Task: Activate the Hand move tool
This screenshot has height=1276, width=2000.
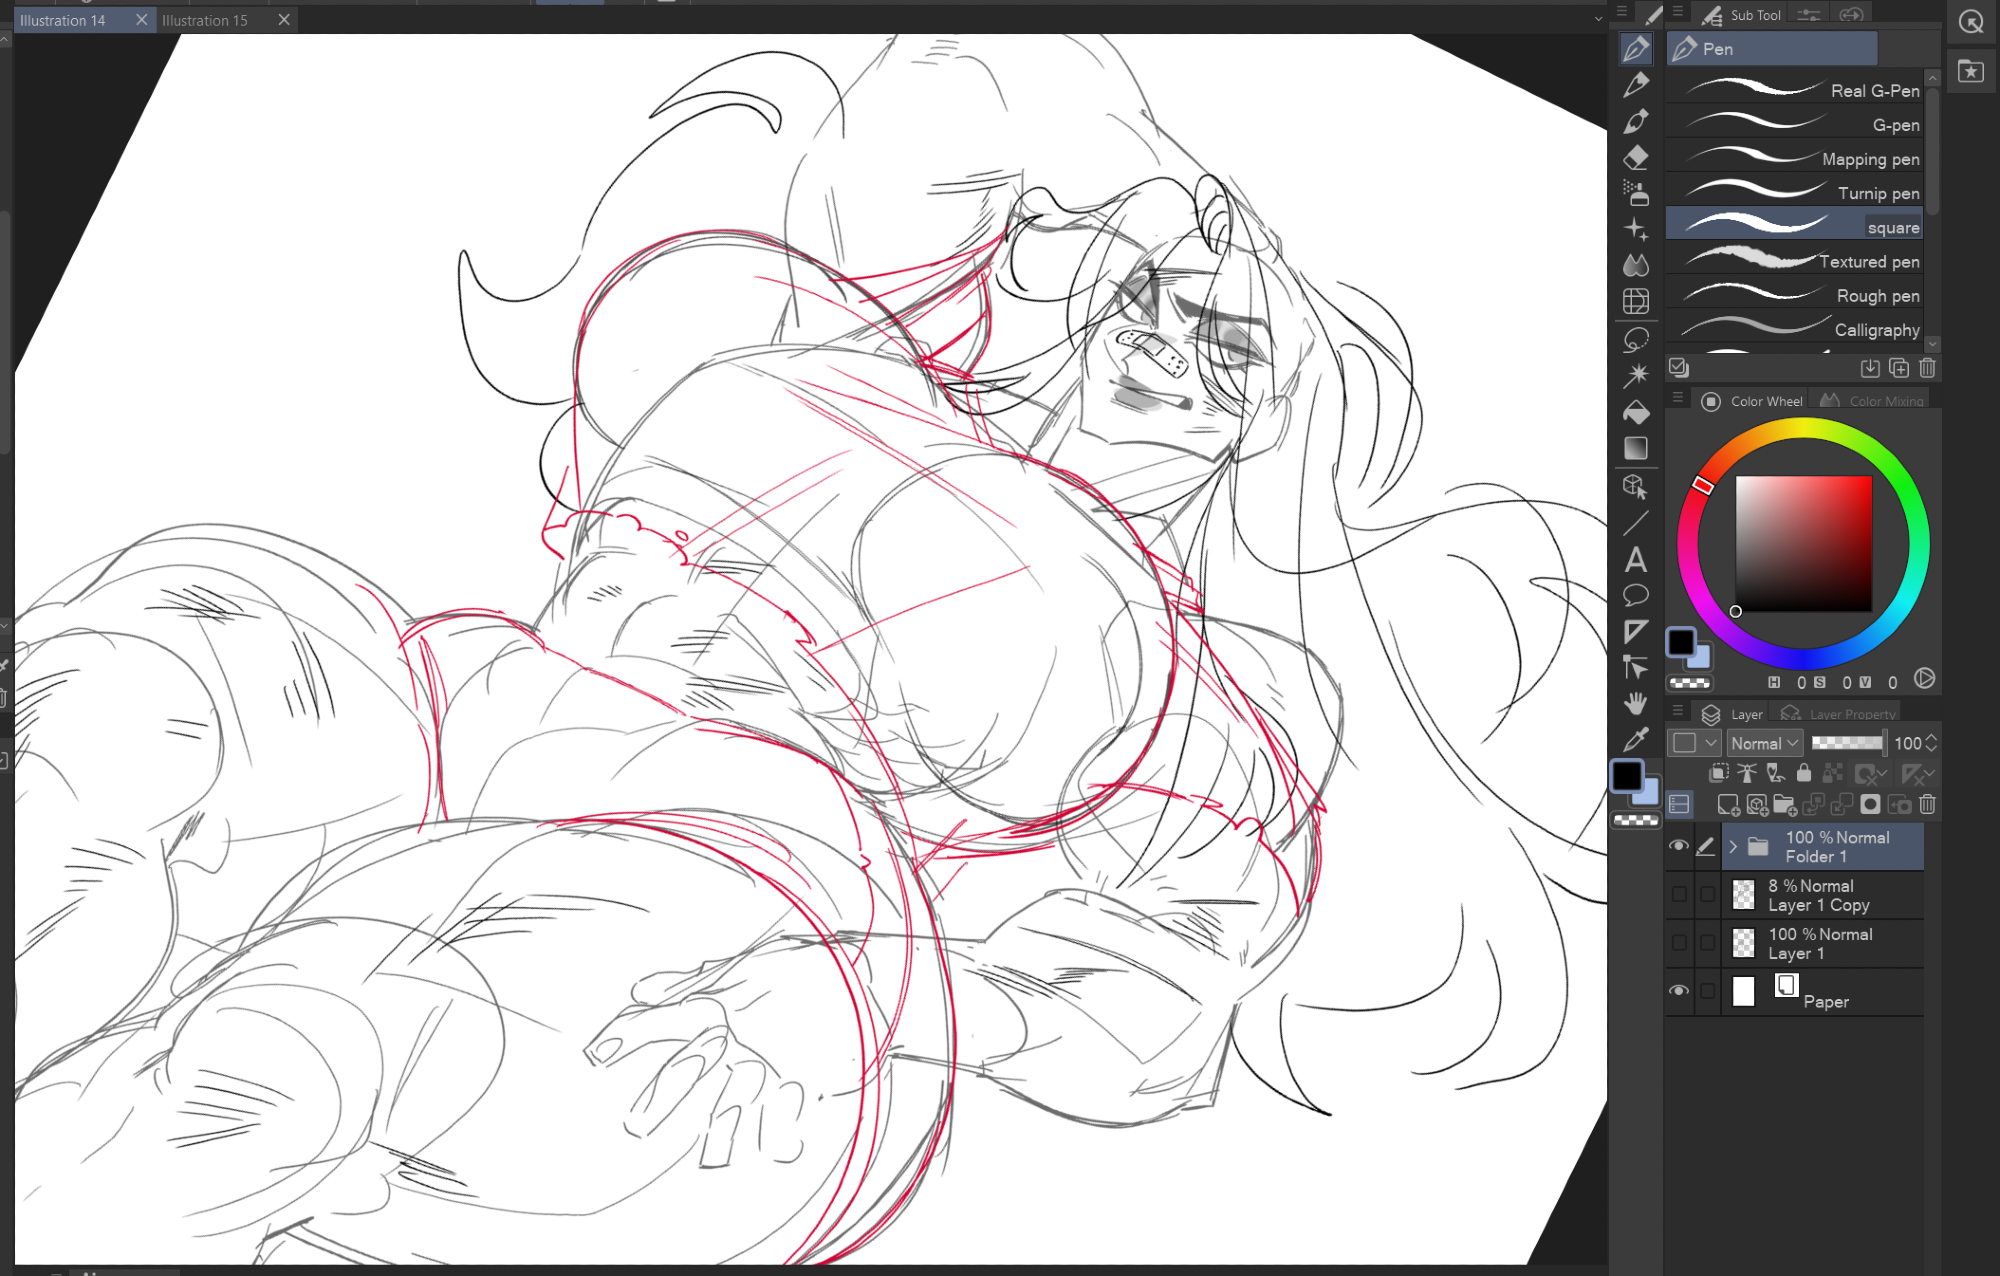Action: click(1636, 703)
